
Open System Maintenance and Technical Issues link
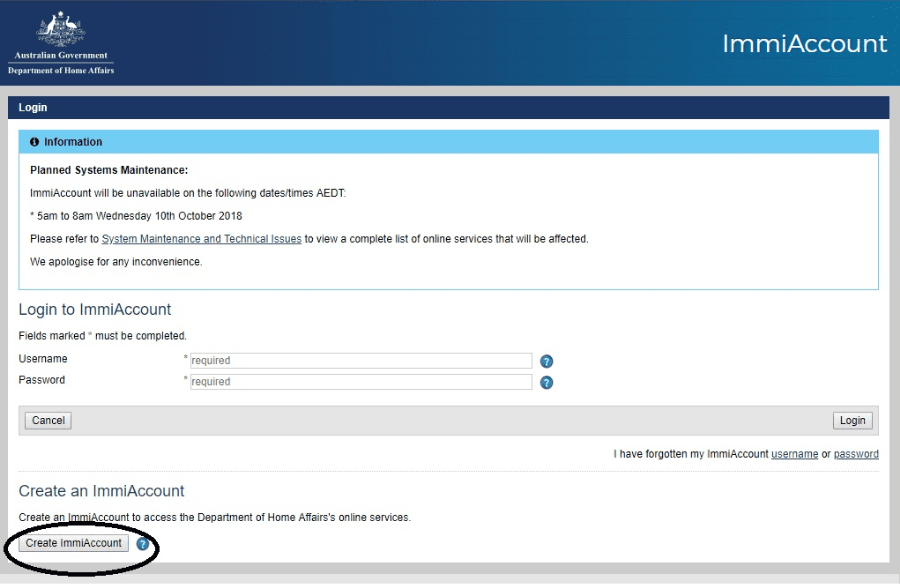(x=201, y=239)
